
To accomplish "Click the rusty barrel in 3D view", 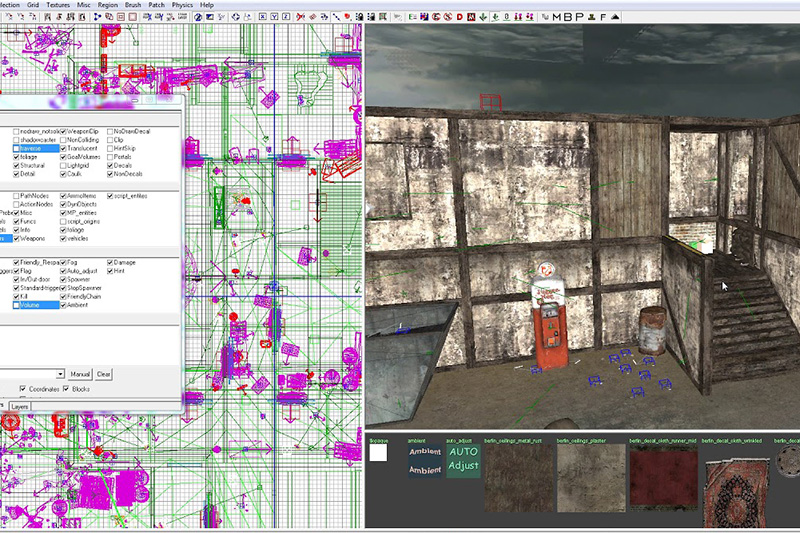I will 653,331.
